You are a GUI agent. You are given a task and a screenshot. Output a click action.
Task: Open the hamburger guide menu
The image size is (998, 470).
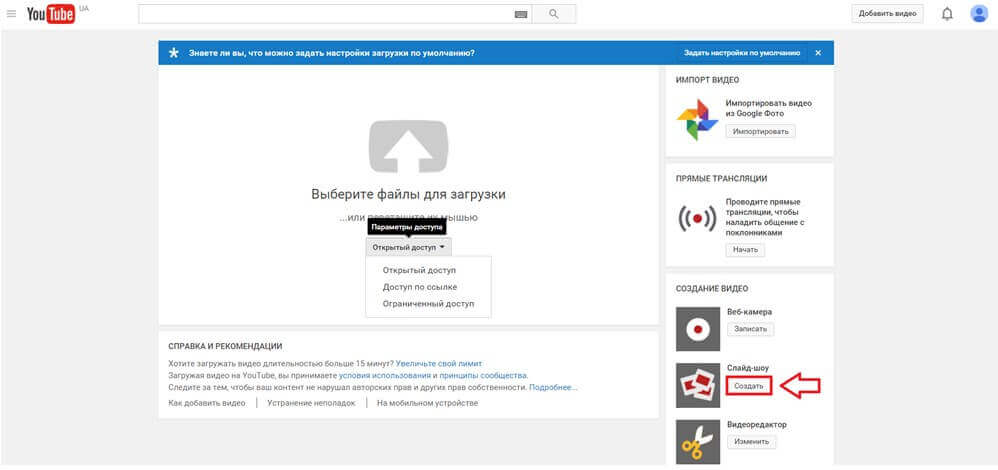[x=12, y=14]
